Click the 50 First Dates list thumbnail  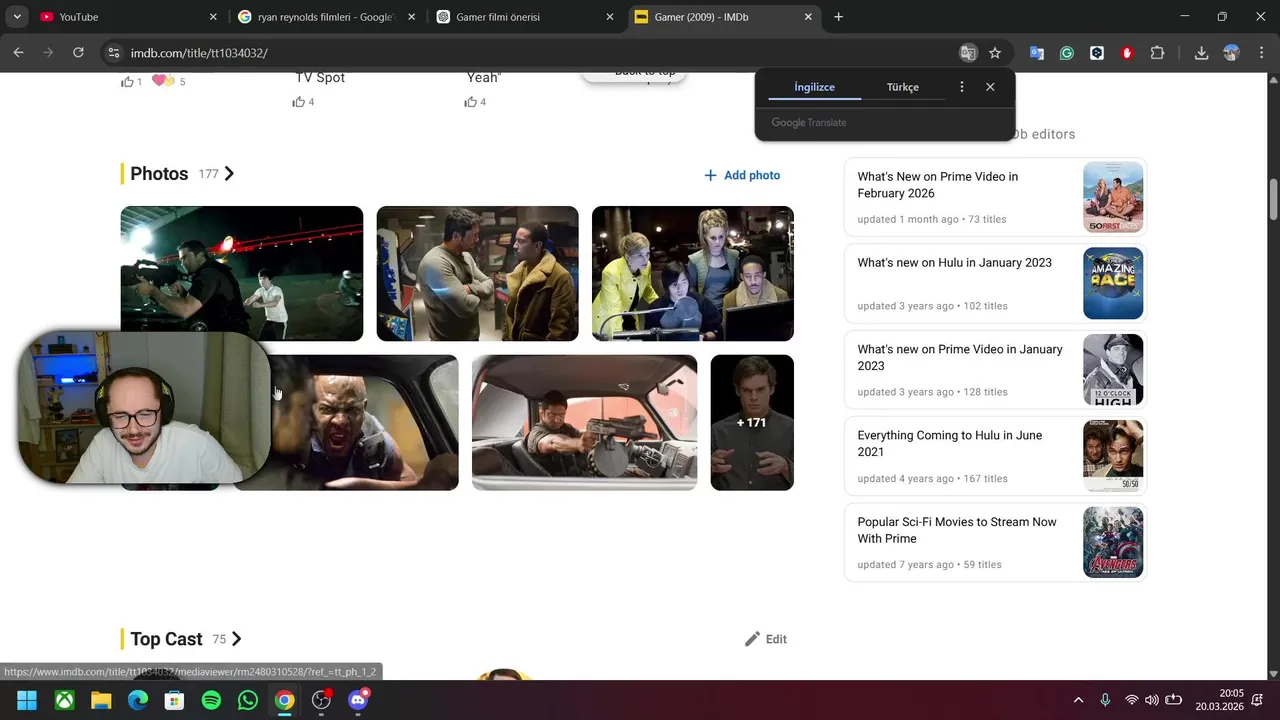point(1113,197)
